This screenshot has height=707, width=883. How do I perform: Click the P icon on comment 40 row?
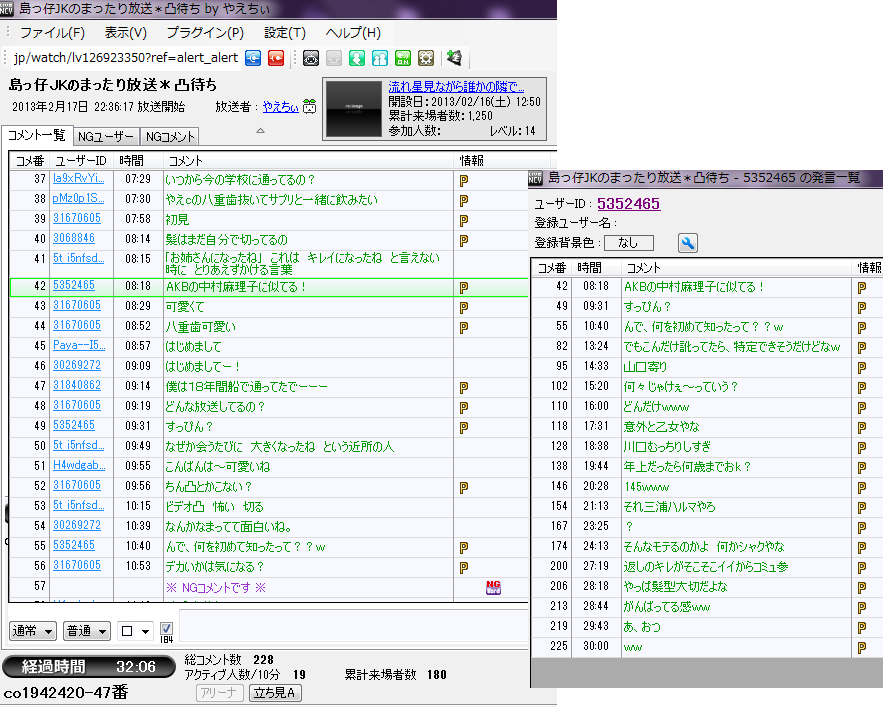pos(463,241)
